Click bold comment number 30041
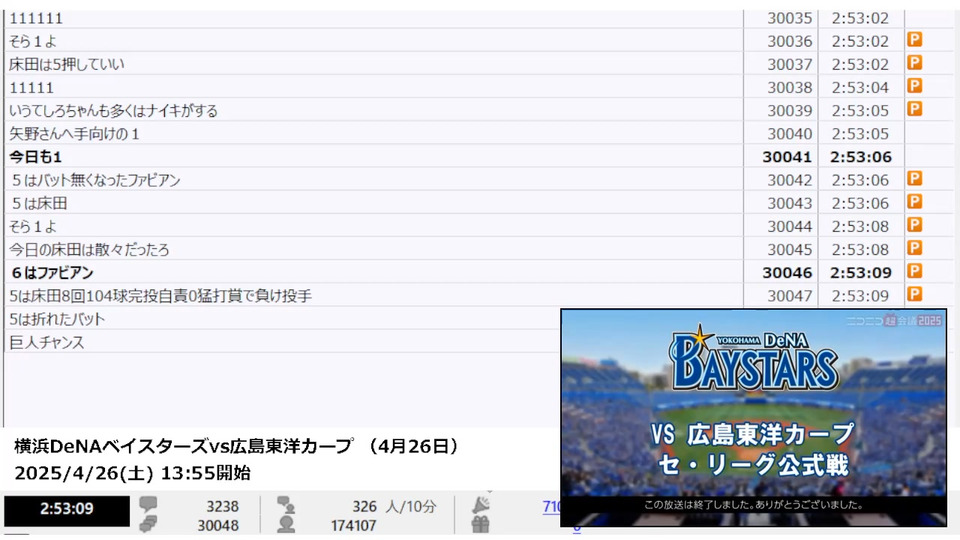 (787, 157)
